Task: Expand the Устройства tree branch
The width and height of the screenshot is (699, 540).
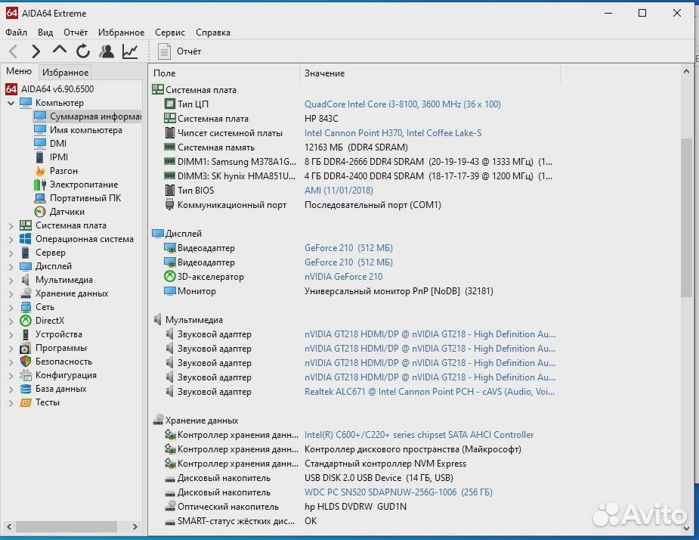Action: (x=11, y=335)
